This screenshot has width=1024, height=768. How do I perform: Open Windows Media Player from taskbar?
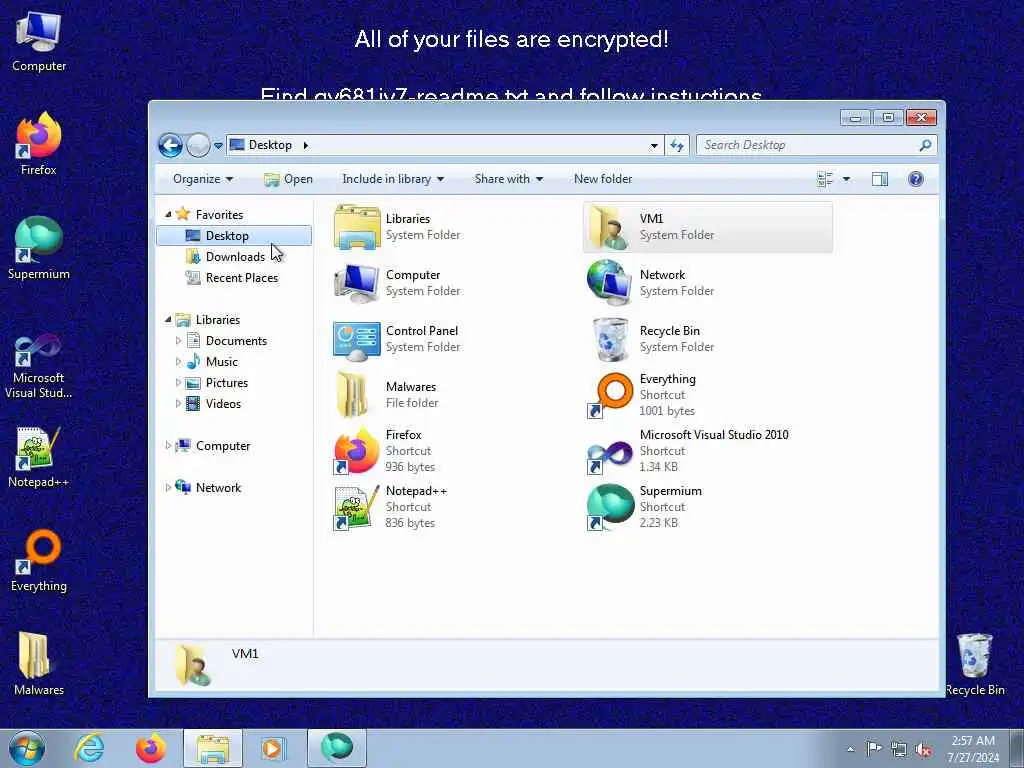pos(272,748)
